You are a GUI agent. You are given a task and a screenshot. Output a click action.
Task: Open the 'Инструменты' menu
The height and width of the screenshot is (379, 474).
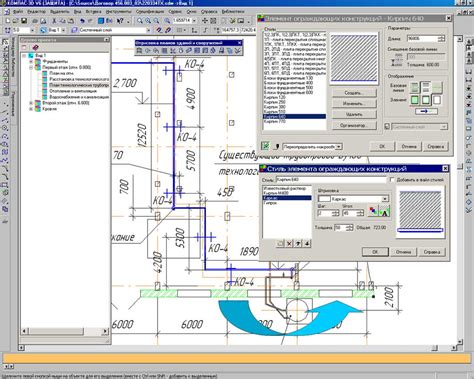(x=119, y=12)
